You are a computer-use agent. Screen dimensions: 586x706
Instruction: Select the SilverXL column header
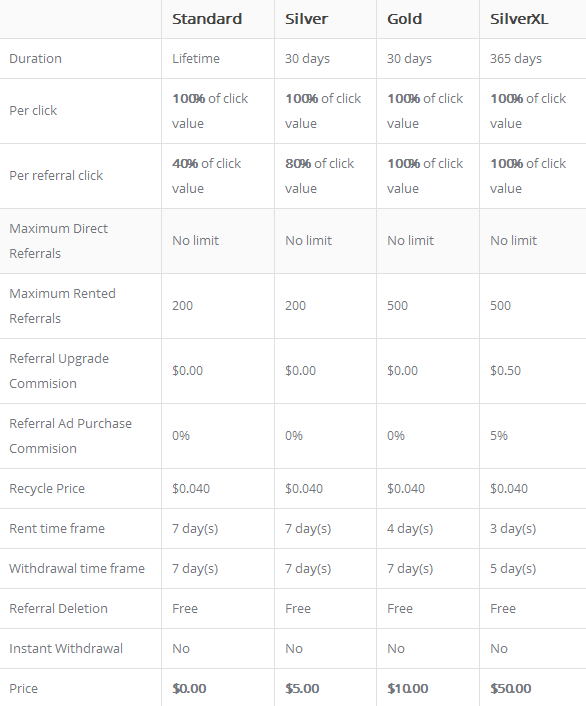(x=519, y=19)
